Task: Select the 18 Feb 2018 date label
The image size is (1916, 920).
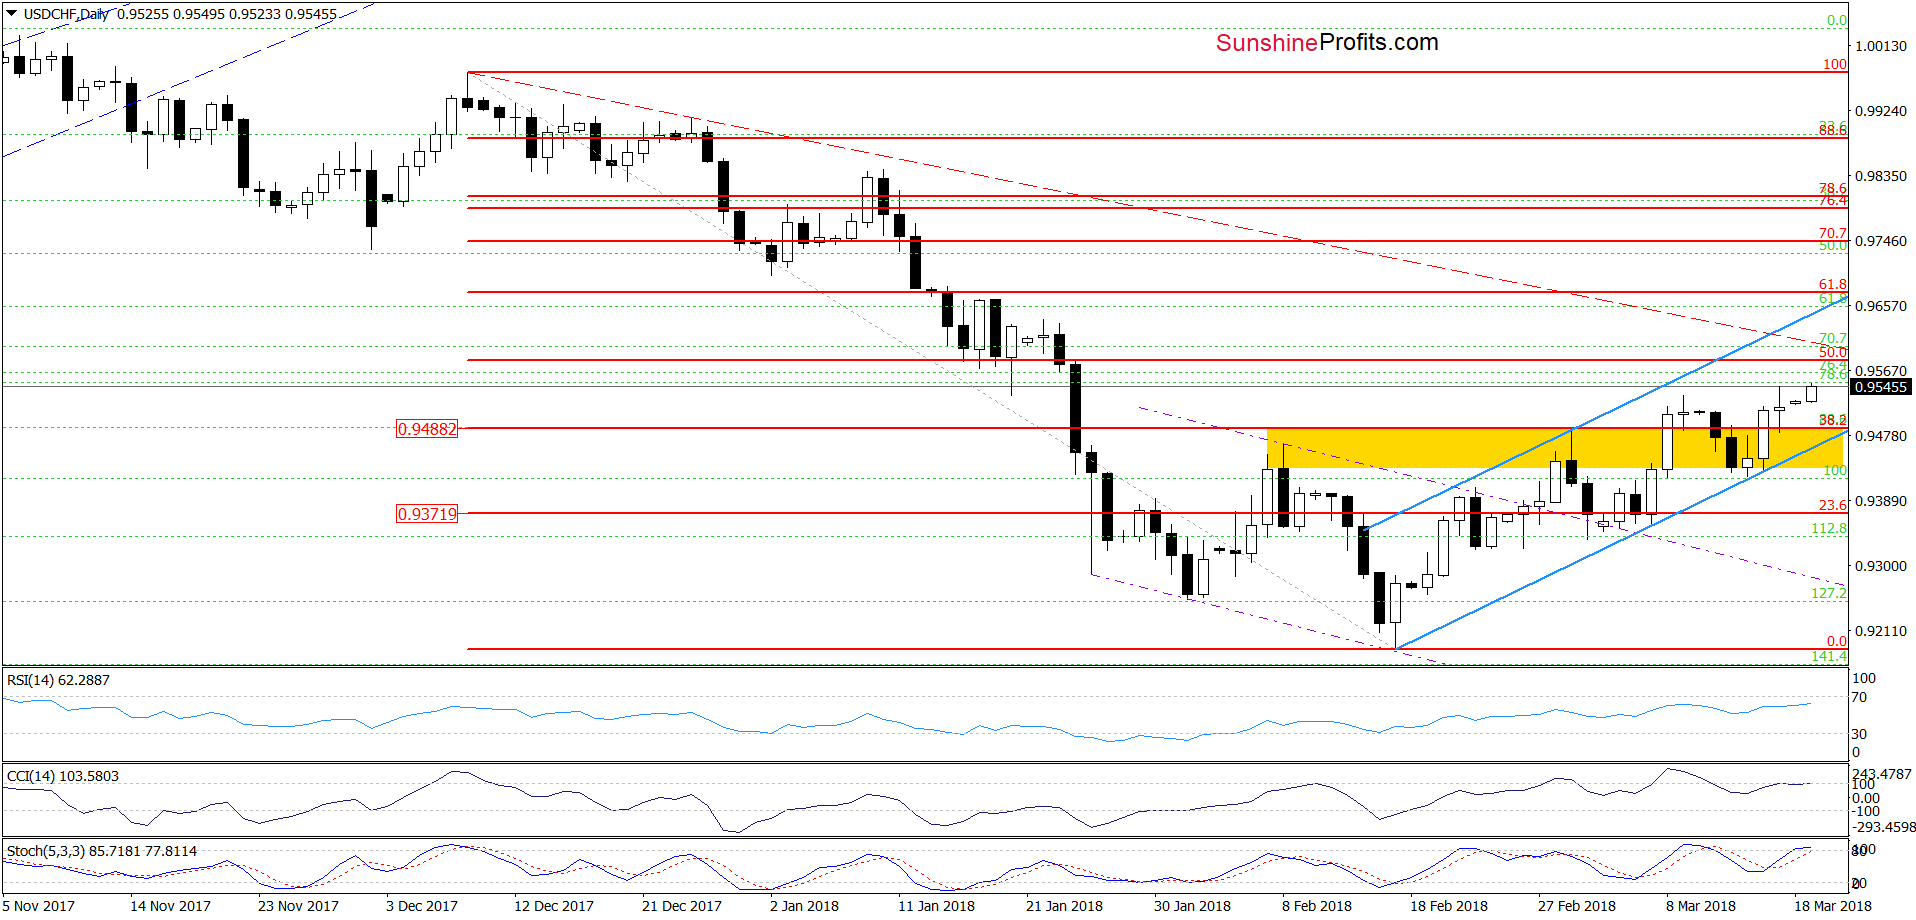Action: tap(1449, 906)
